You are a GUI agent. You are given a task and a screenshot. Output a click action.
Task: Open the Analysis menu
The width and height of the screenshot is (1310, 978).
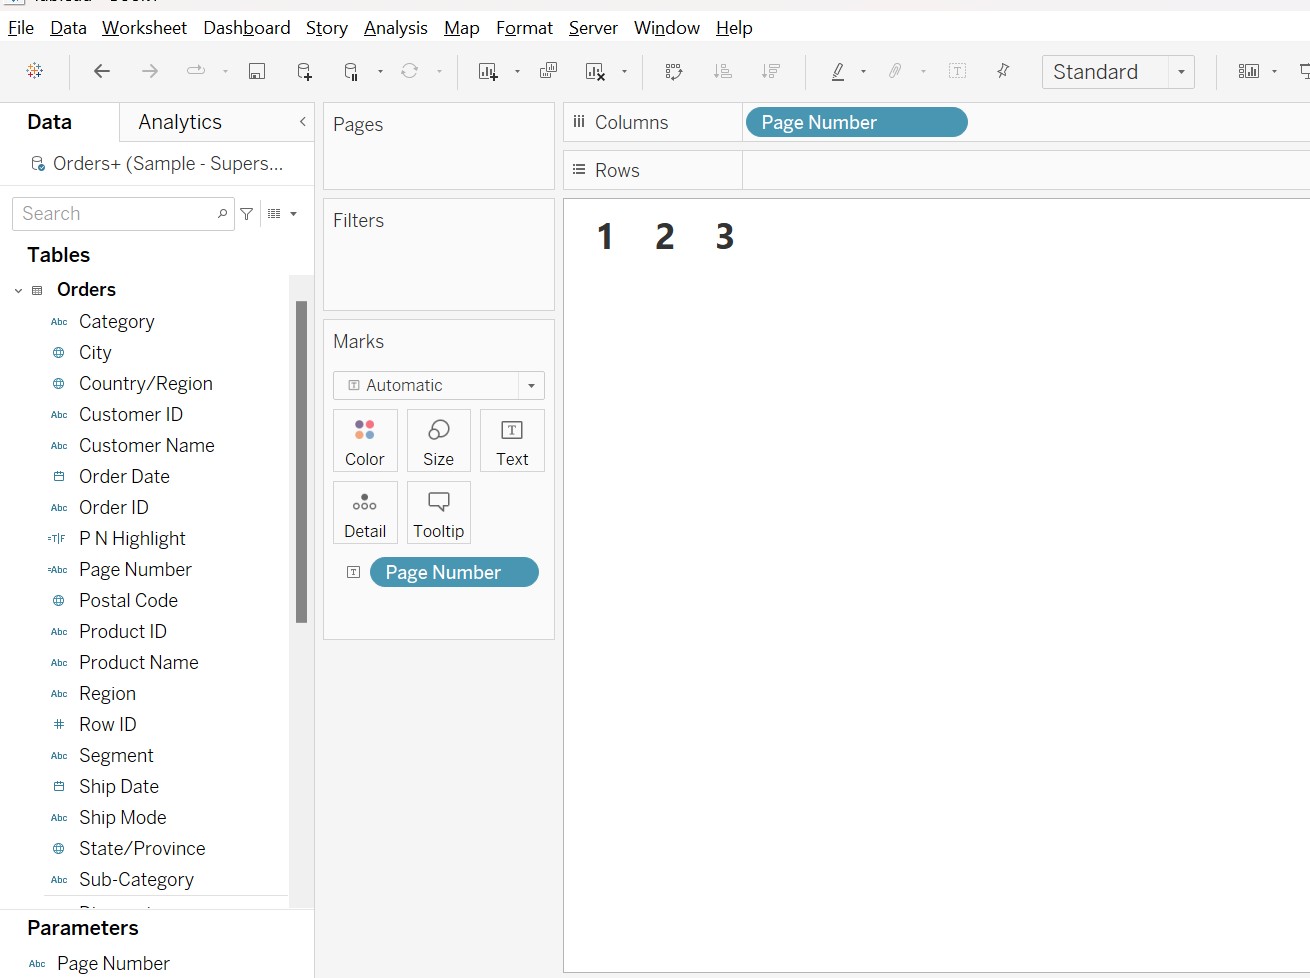395,28
